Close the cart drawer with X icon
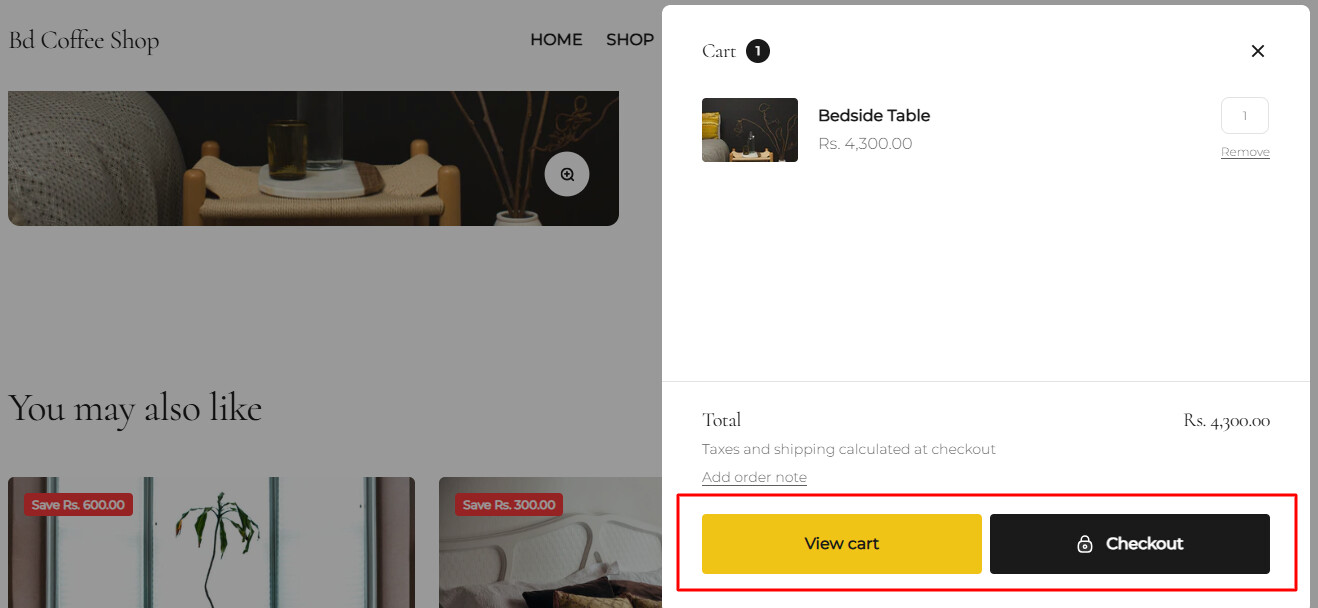This screenshot has width=1318, height=608. pyautogui.click(x=1258, y=51)
